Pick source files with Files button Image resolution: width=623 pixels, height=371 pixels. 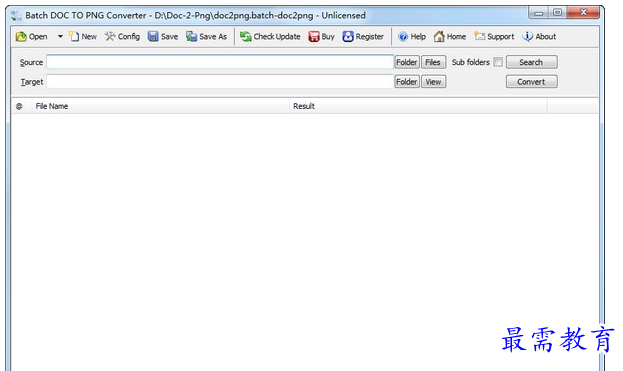click(x=433, y=62)
